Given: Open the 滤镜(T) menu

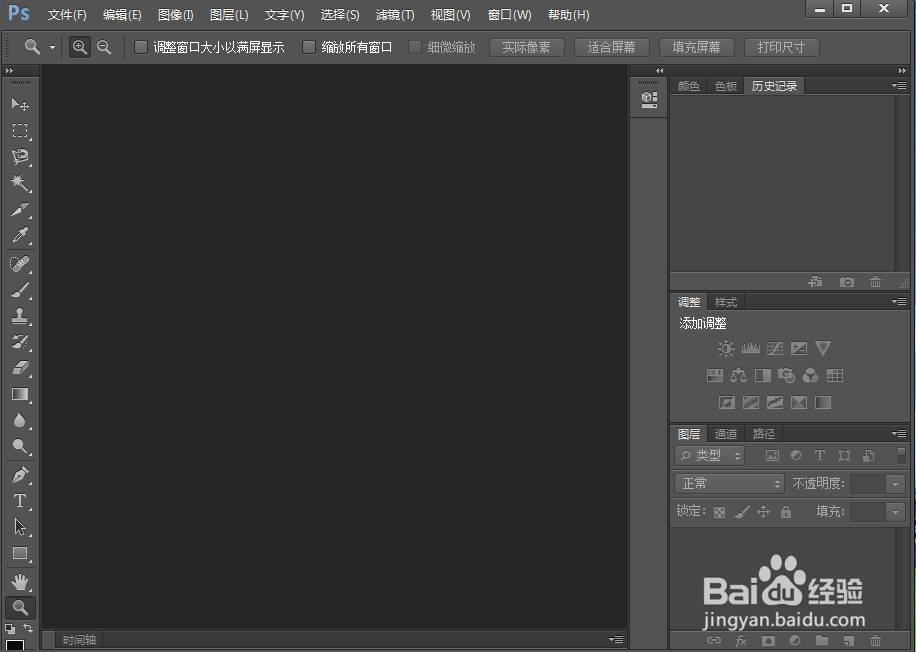Looking at the screenshot, I should coord(395,15).
